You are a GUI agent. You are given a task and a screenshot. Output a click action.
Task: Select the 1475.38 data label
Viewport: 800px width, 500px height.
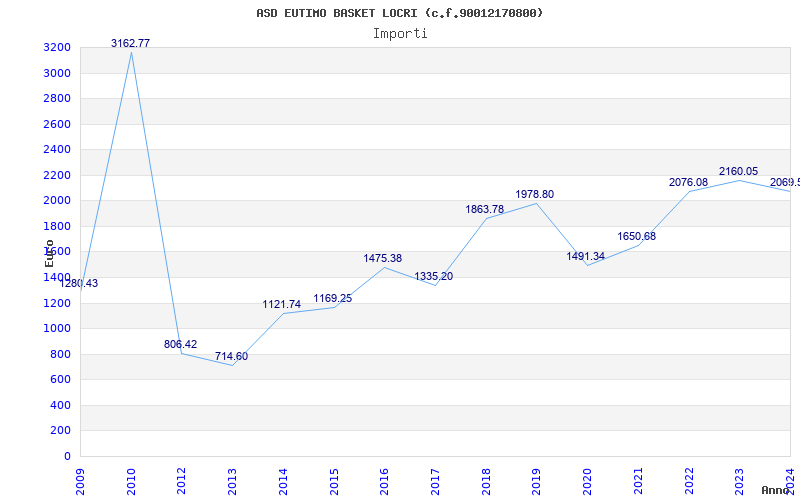coord(383,259)
